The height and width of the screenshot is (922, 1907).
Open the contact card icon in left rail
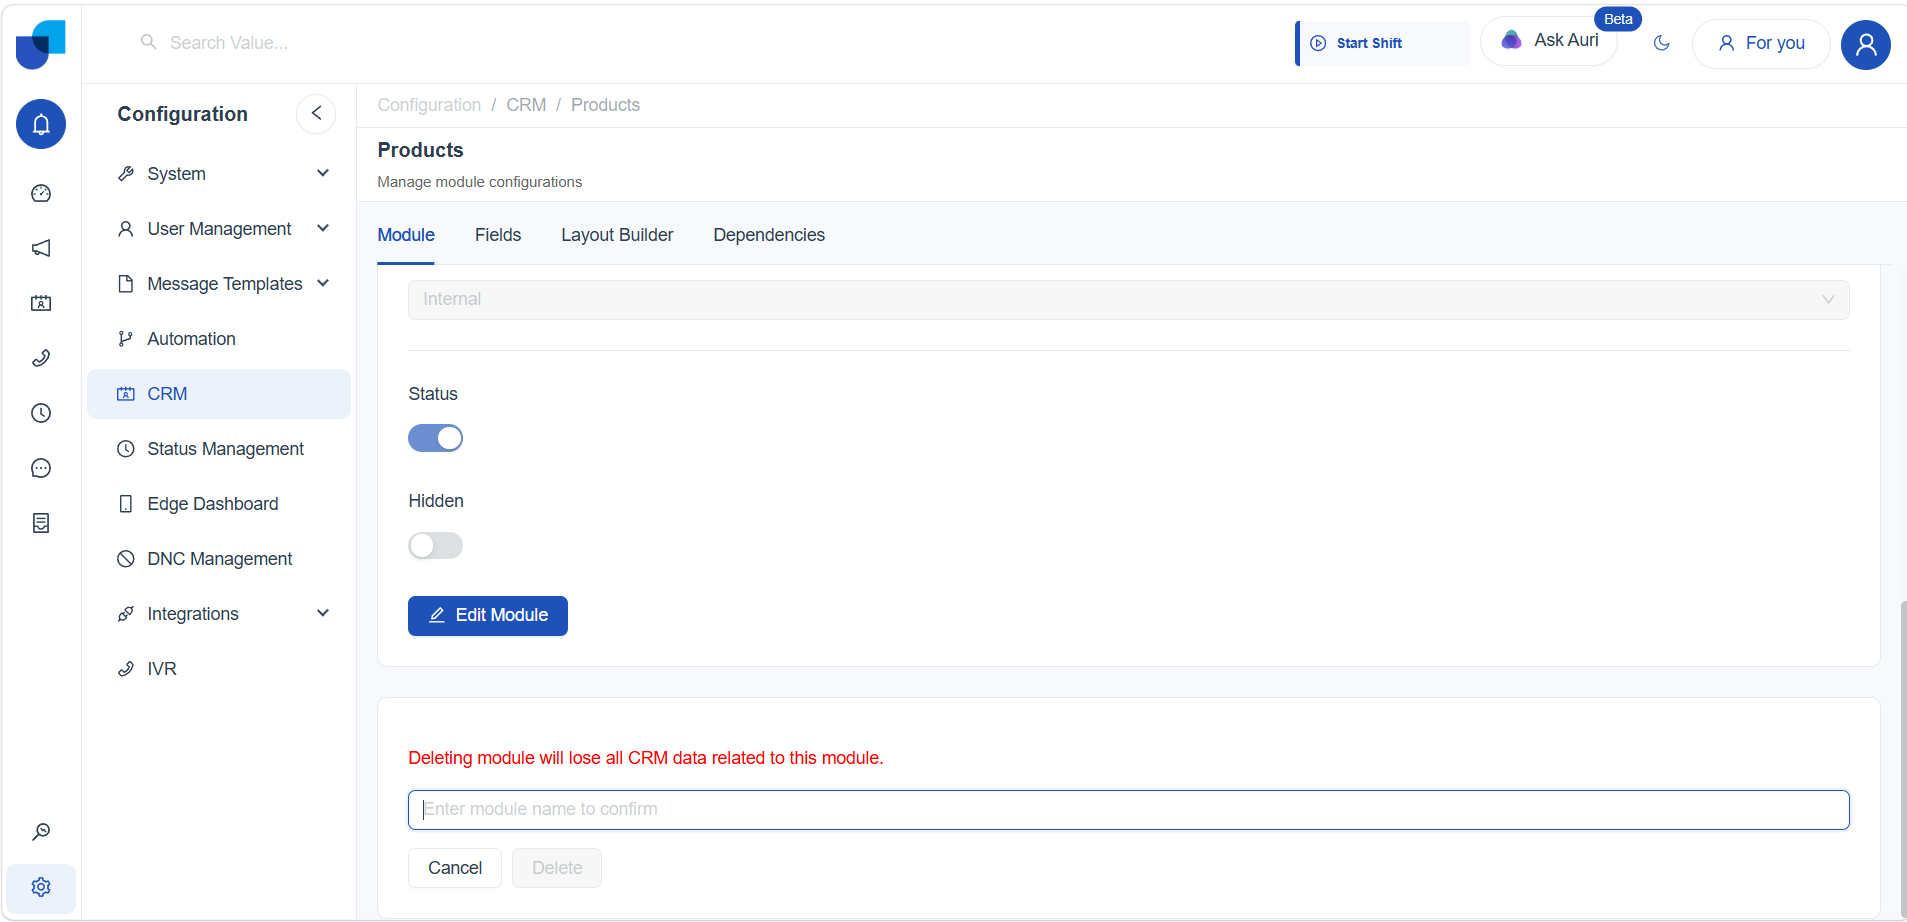pyautogui.click(x=41, y=303)
